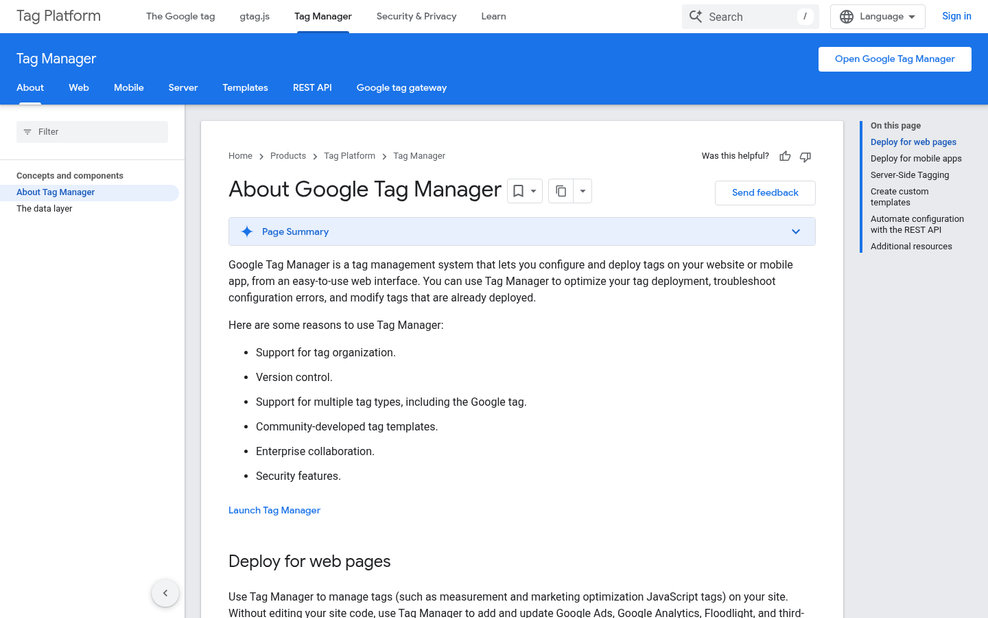
Task: Click the 'Was this helpful?' text
Action: pyautogui.click(x=735, y=156)
